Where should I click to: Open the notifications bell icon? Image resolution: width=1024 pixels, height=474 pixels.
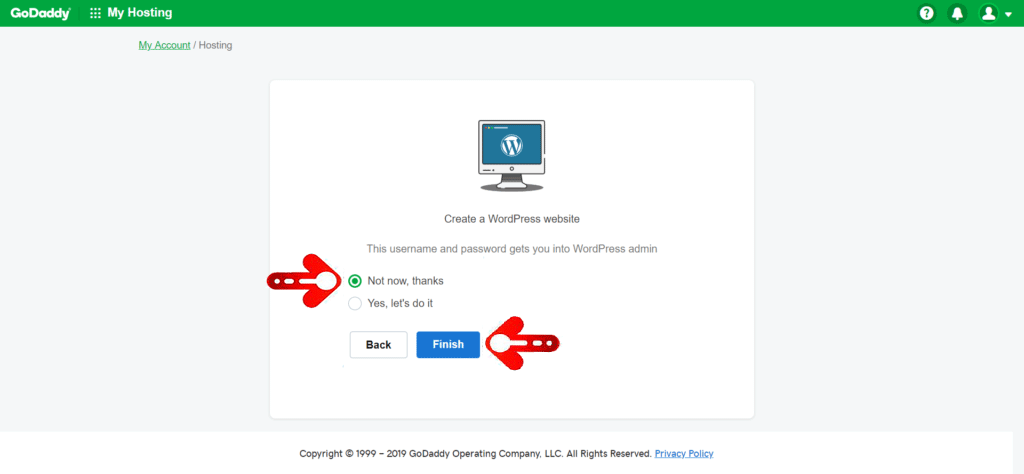point(957,13)
